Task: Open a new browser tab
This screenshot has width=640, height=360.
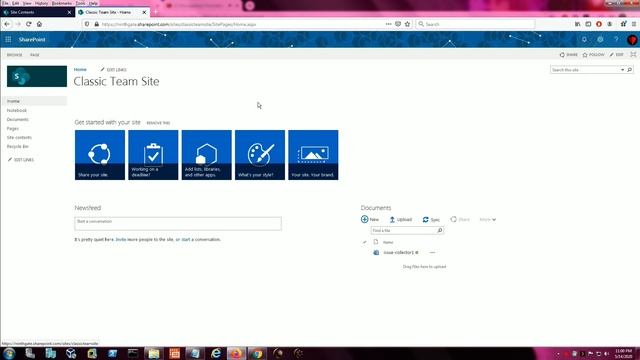Action: [x=155, y=12]
